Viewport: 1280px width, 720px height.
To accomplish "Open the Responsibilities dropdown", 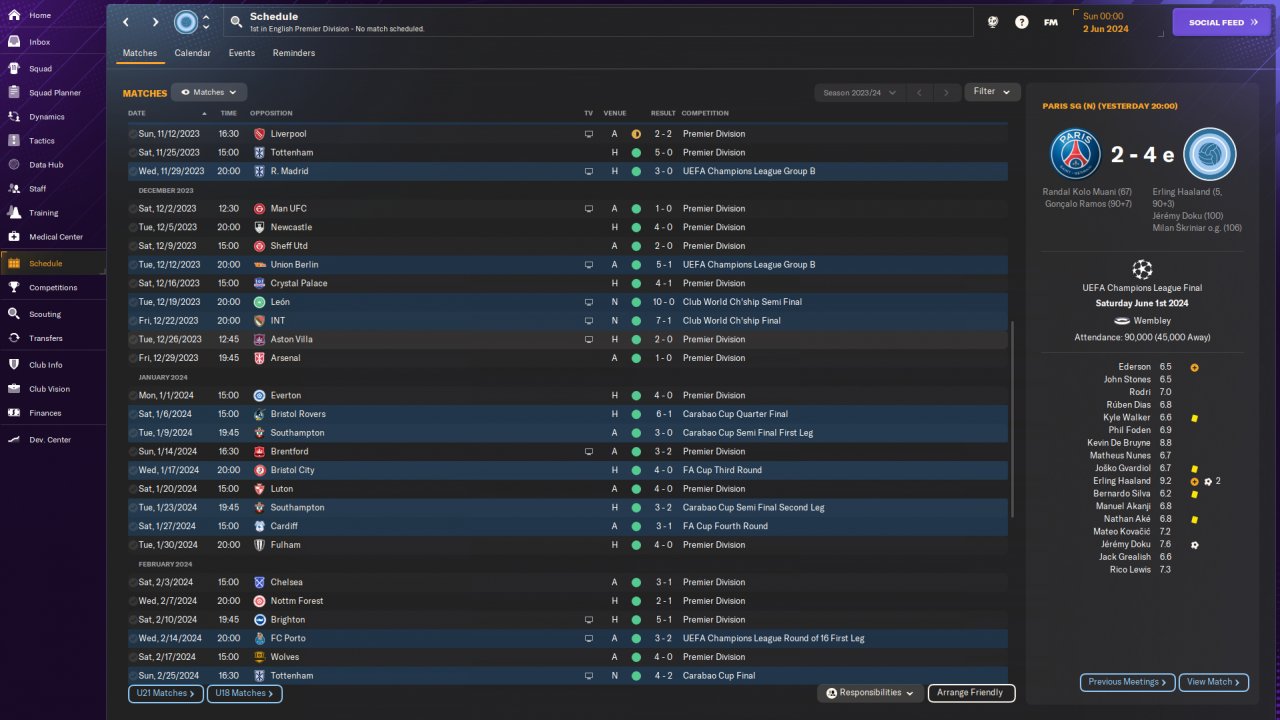I will point(869,693).
